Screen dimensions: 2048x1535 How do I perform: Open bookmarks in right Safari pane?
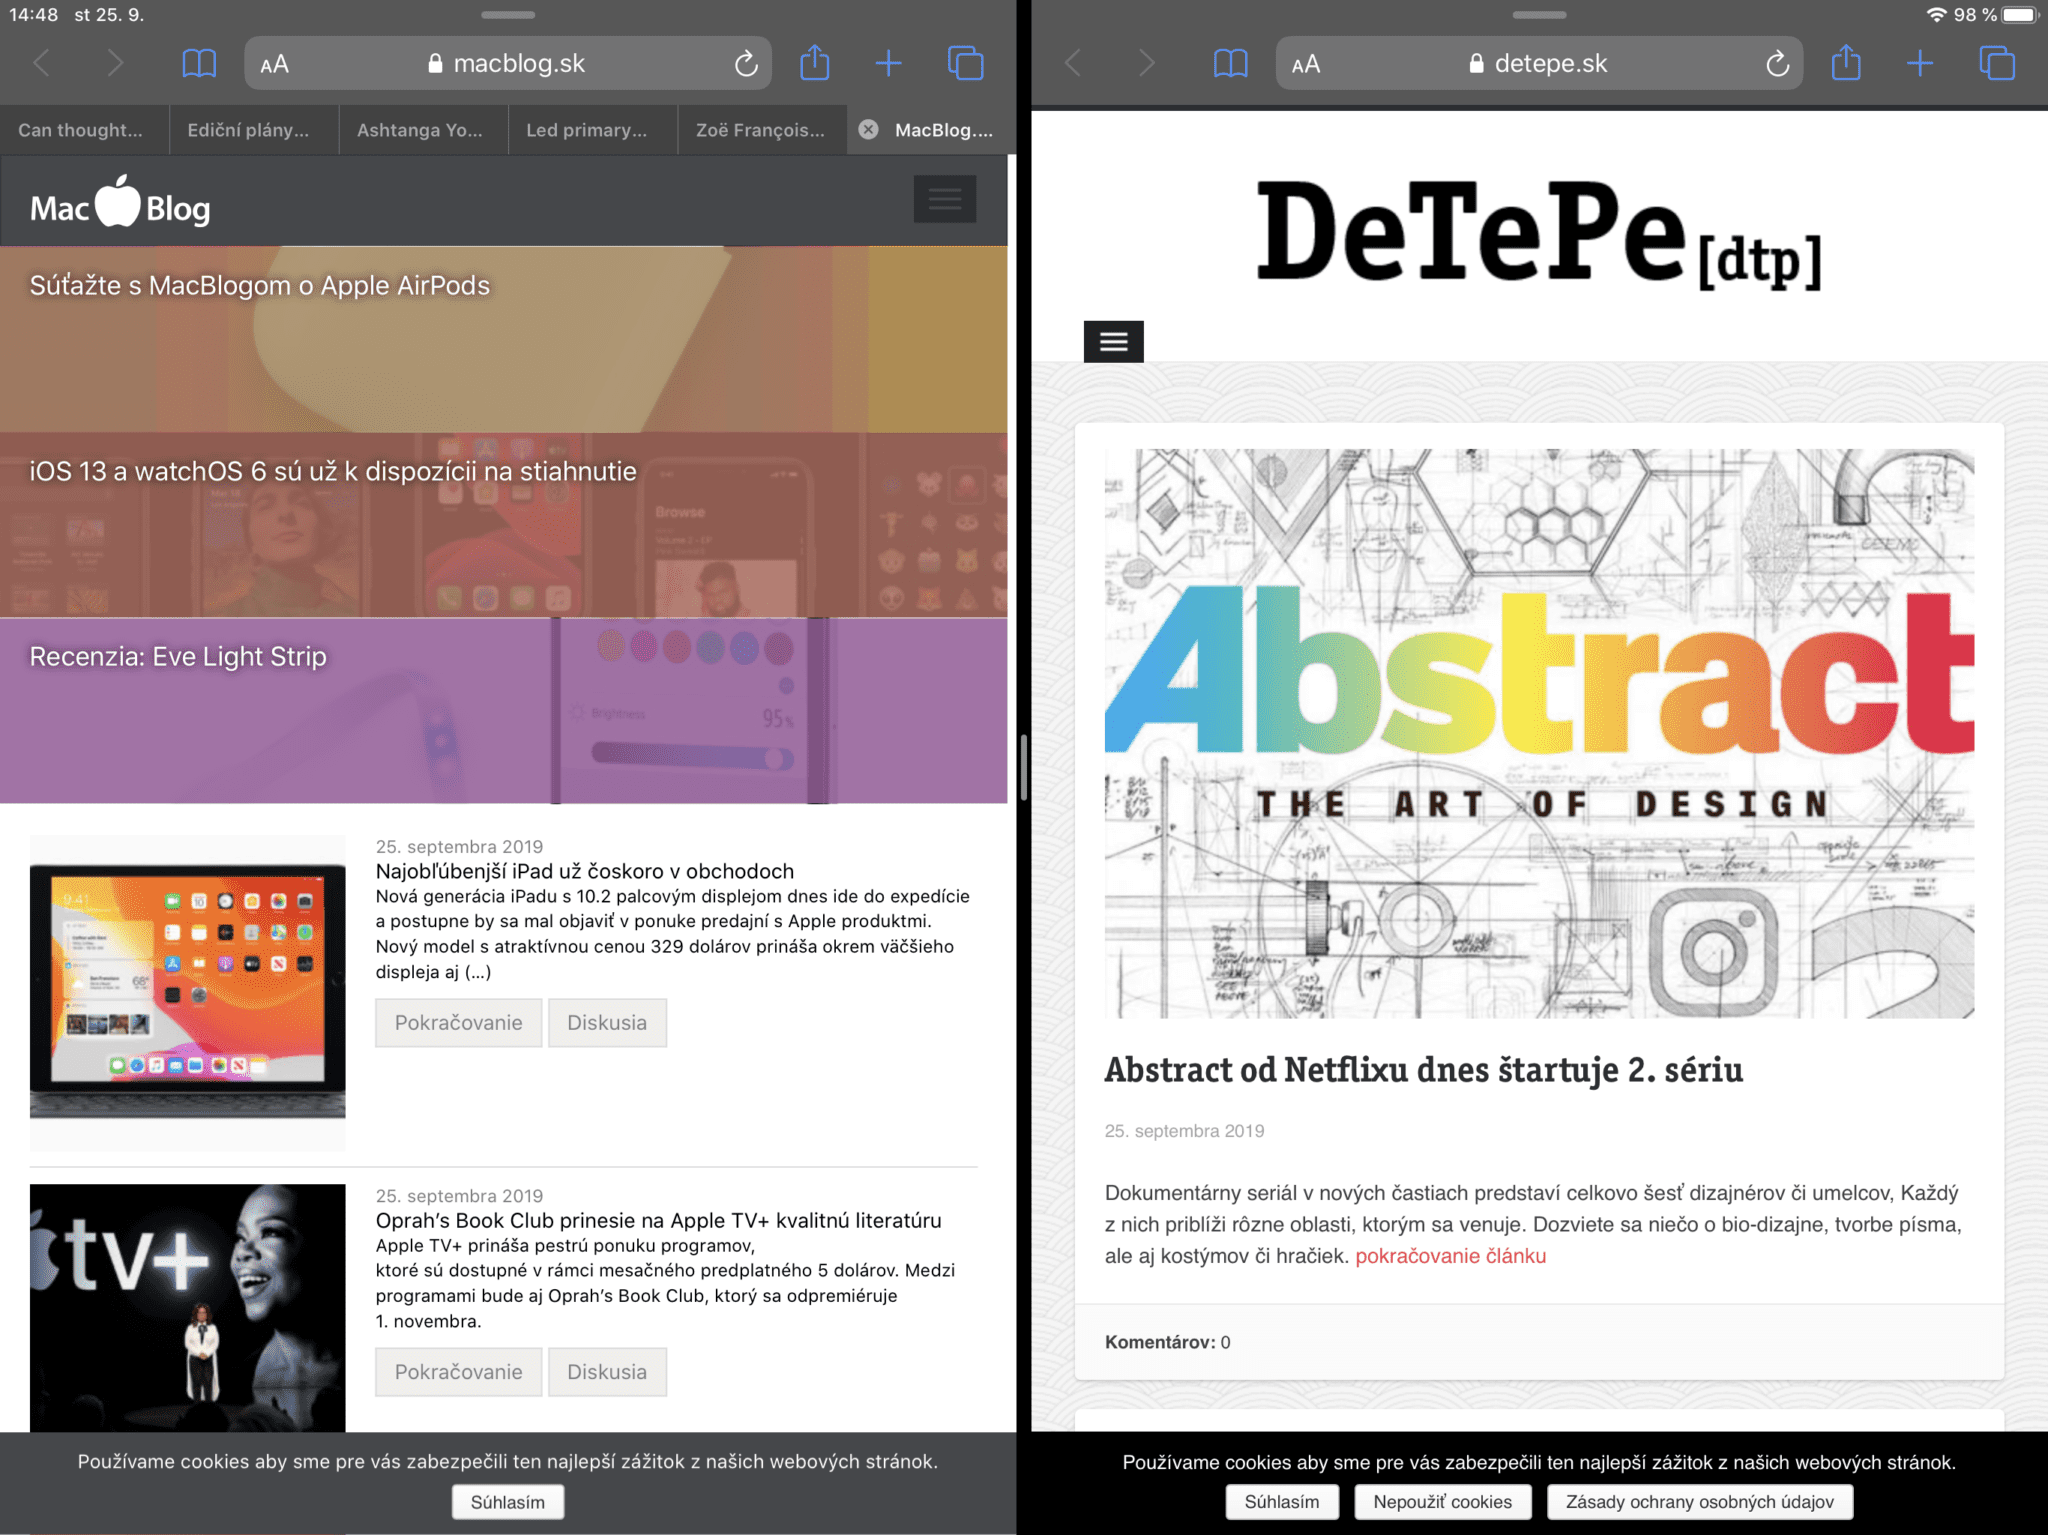(x=1230, y=64)
